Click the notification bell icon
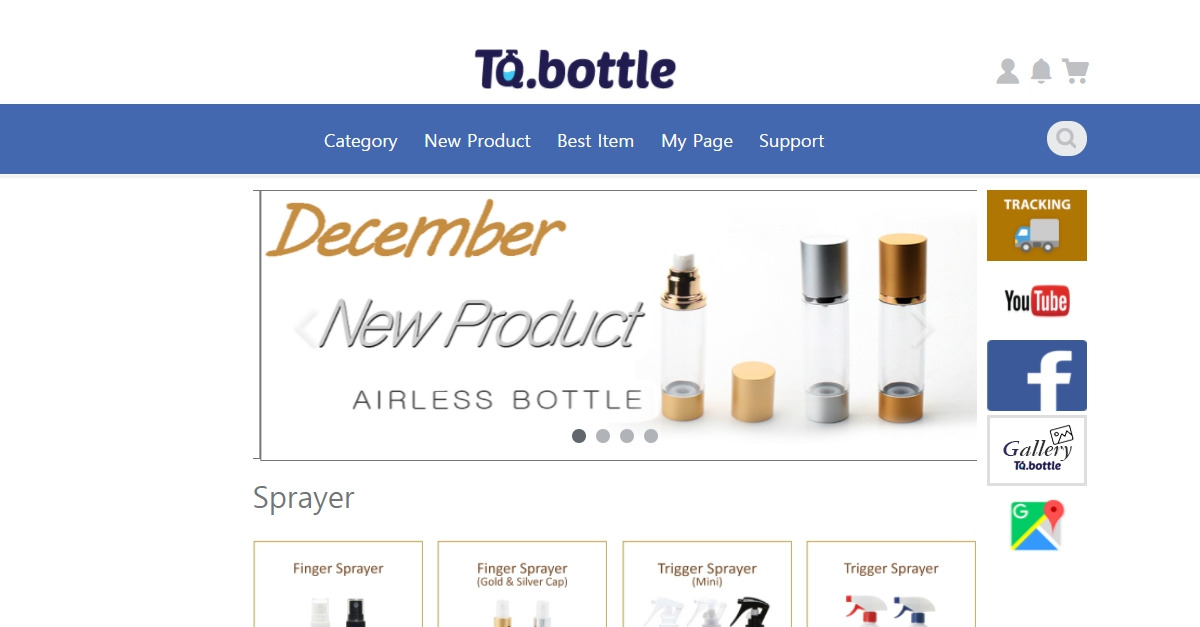The image size is (1200, 627). tap(1041, 71)
